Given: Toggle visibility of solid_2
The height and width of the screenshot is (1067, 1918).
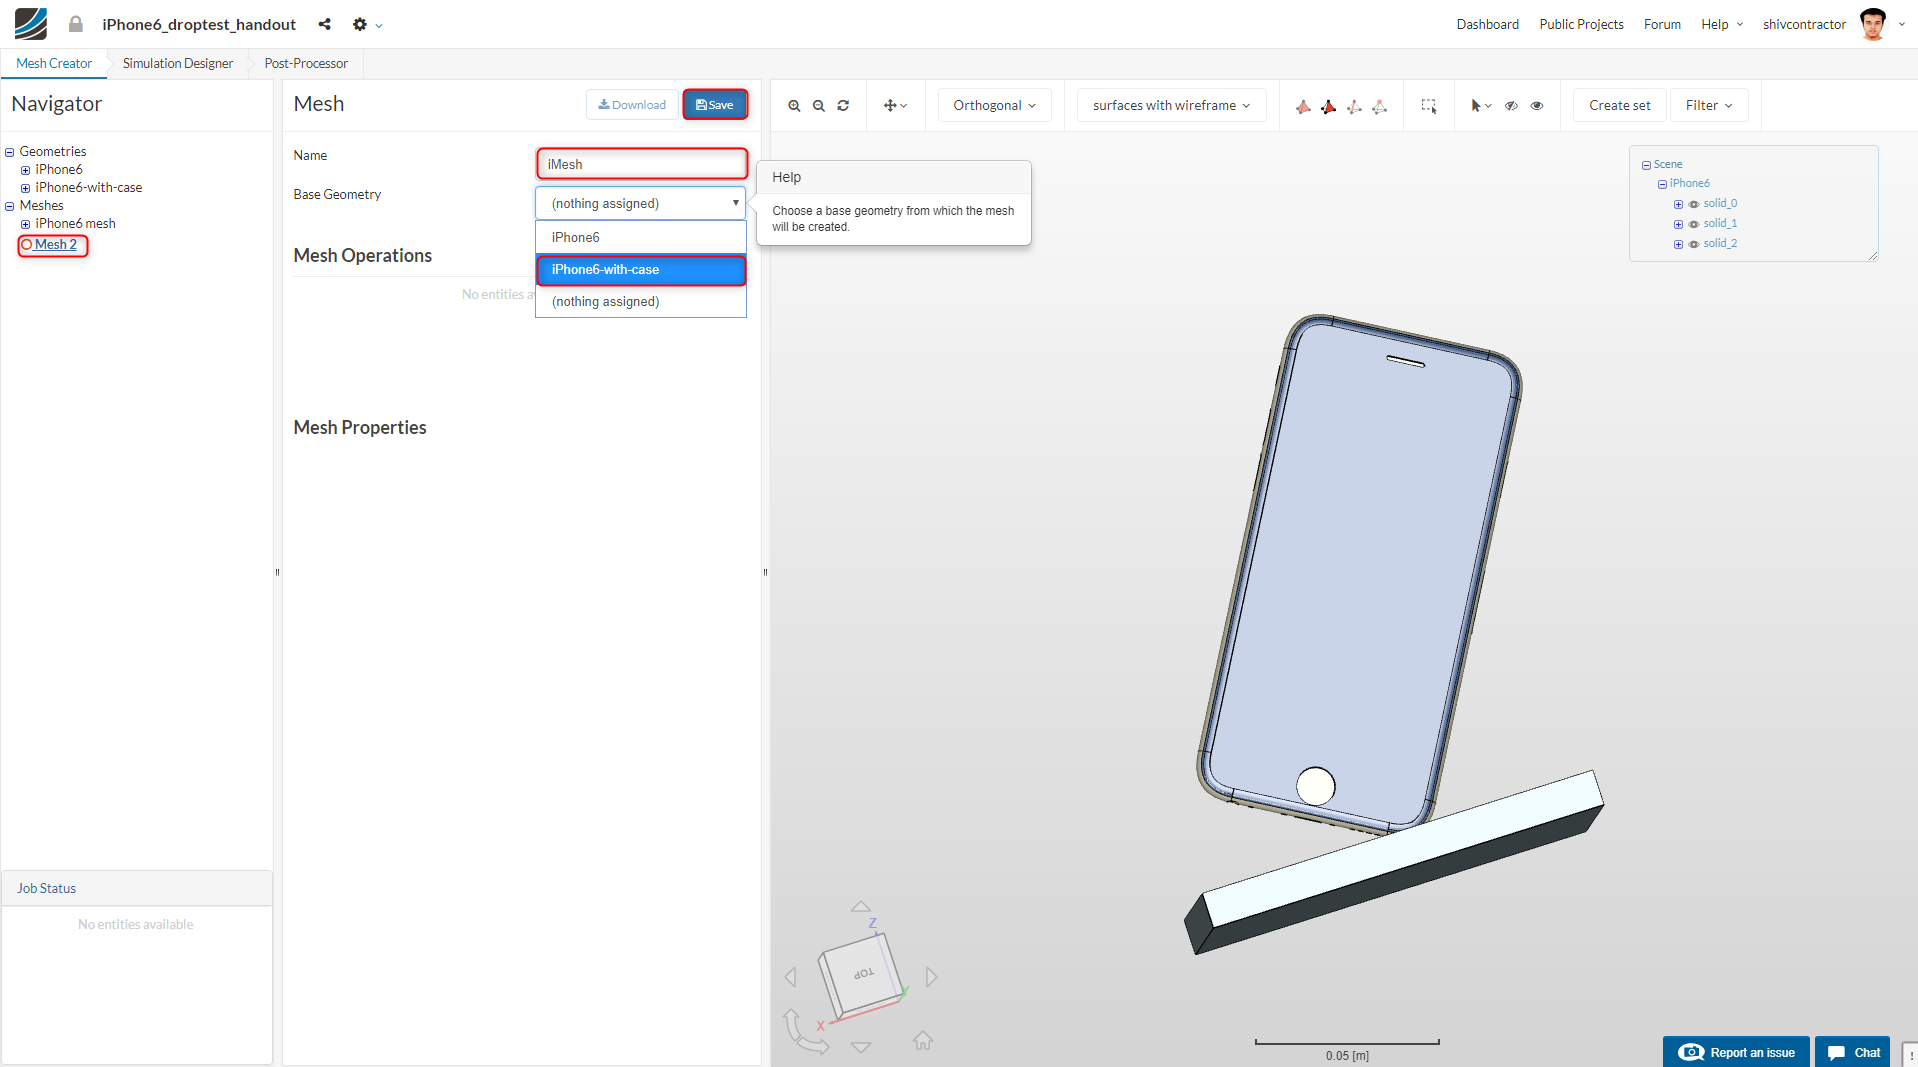Looking at the screenshot, I should (x=1694, y=244).
